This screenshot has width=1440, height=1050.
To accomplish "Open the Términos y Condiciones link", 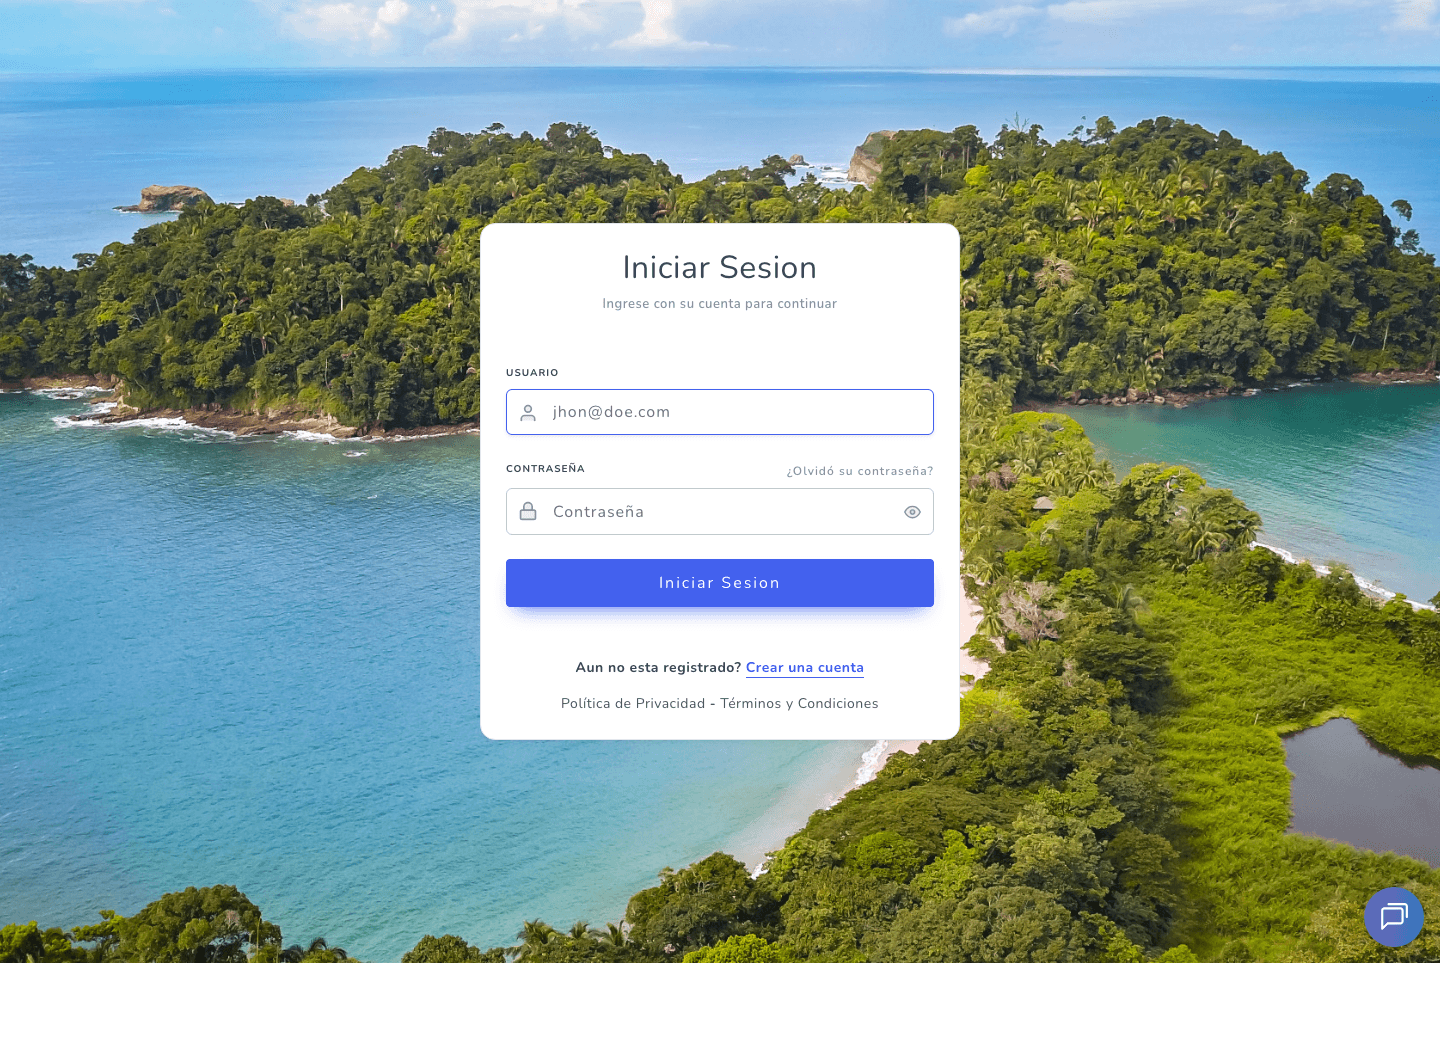I will click(x=799, y=703).
